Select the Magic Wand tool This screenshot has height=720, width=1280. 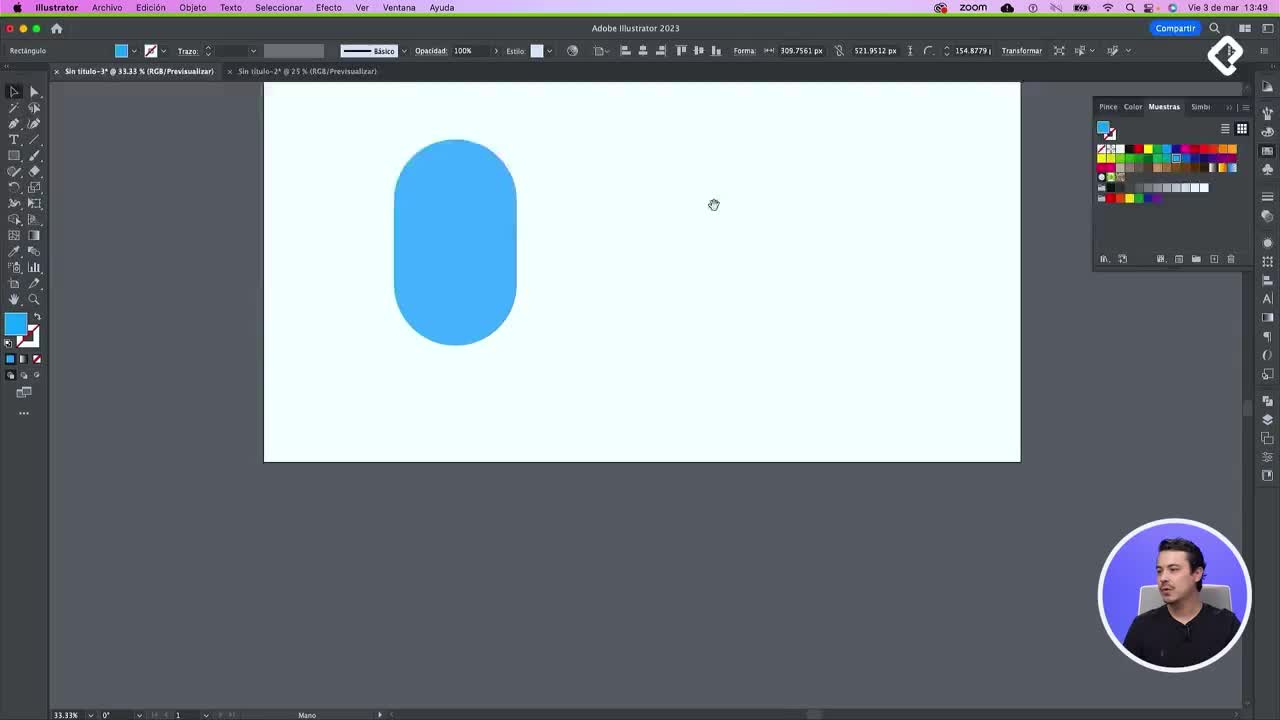pos(14,108)
